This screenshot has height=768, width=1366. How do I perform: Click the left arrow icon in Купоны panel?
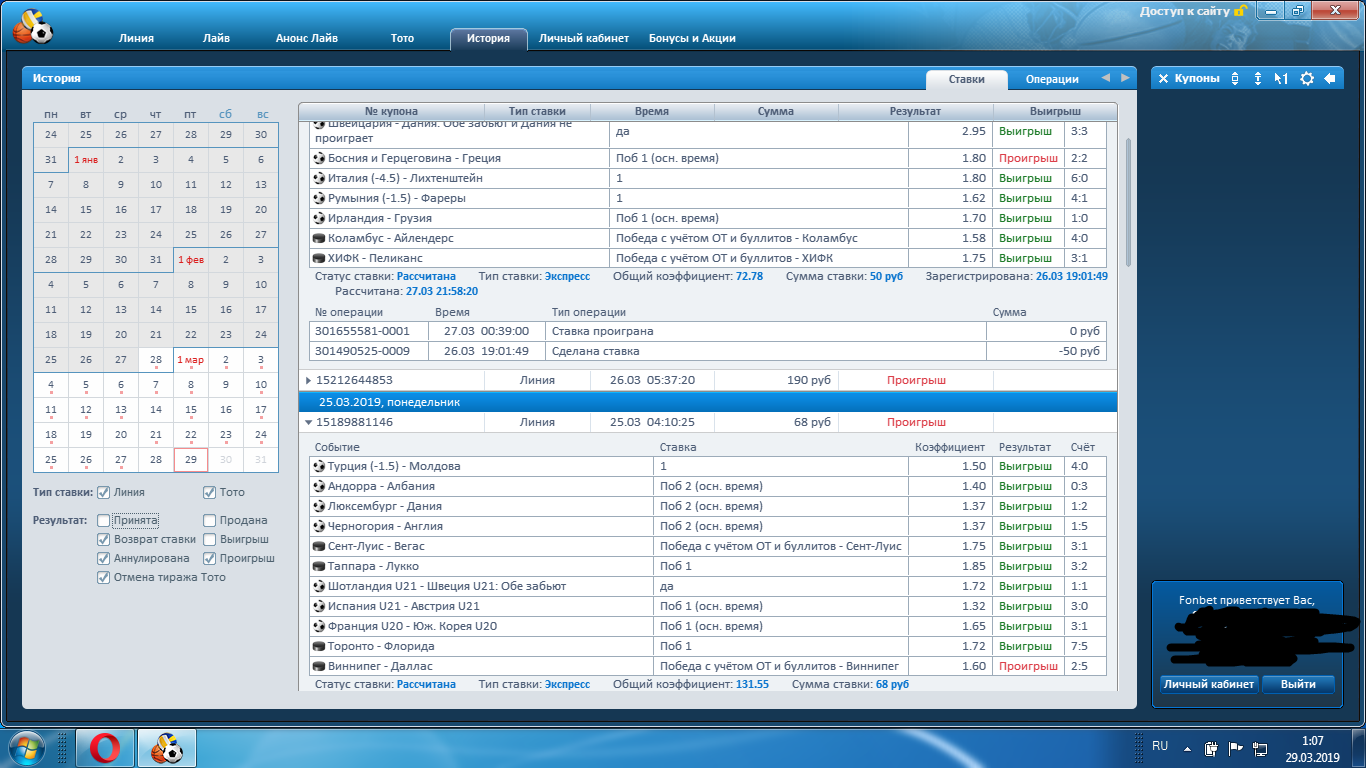point(1330,78)
